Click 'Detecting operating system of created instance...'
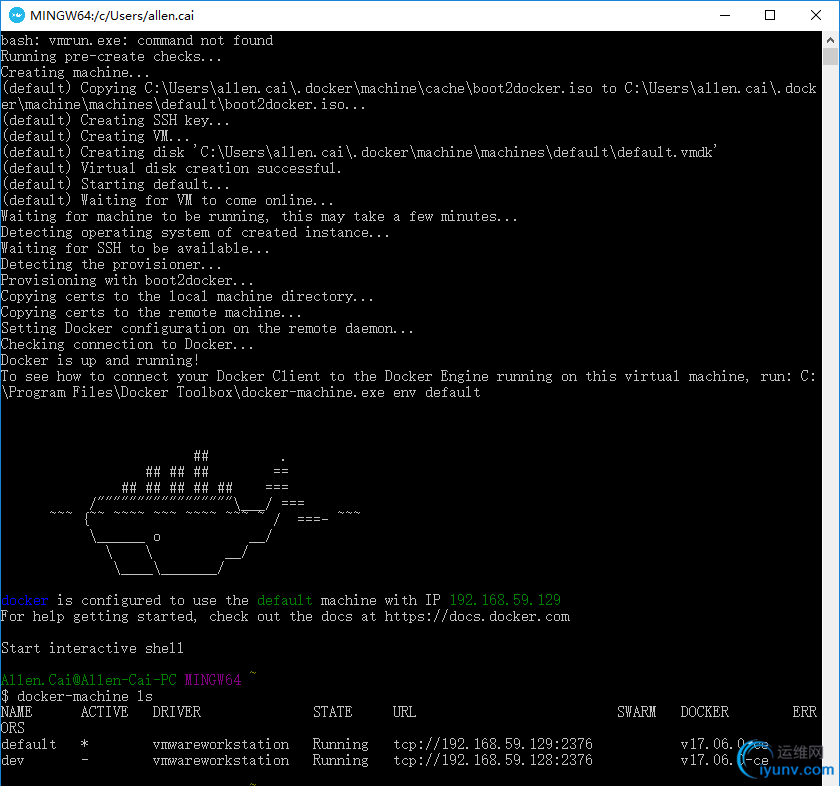 [x=196, y=233]
